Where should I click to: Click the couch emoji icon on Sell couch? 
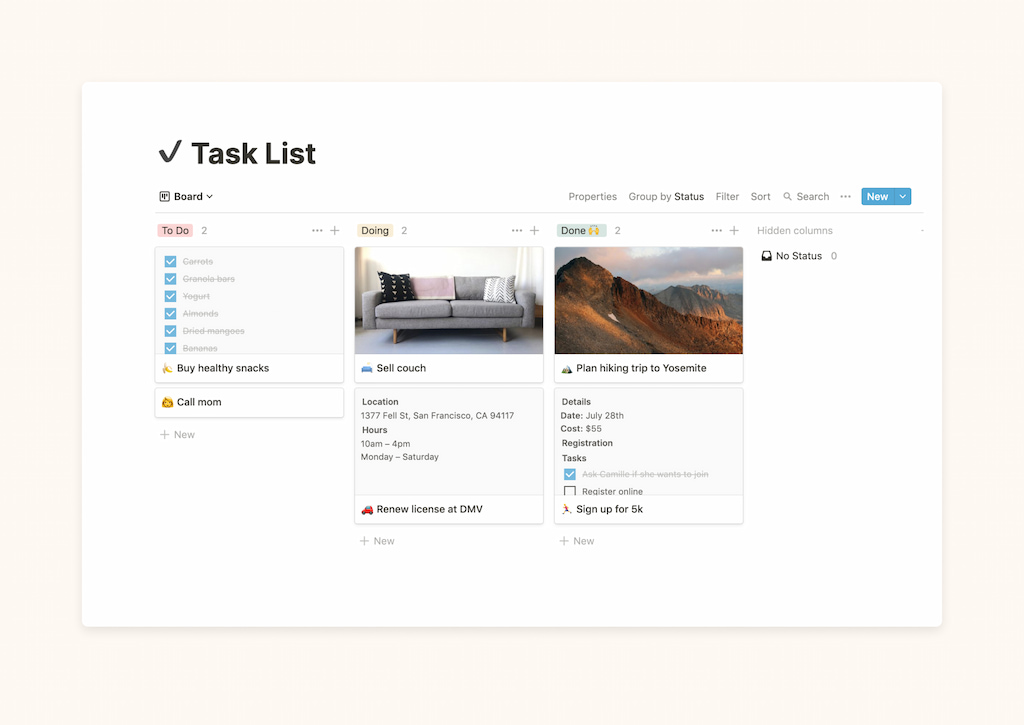(x=367, y=368)
